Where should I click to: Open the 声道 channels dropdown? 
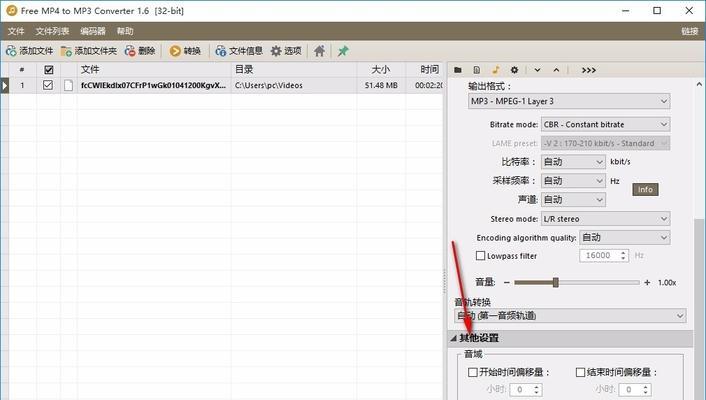573,200
